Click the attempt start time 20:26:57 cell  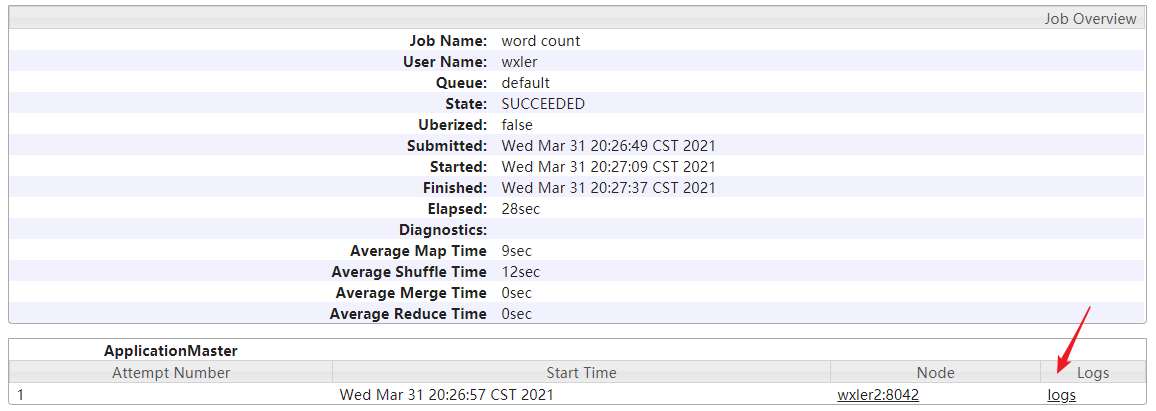click(446, 395)
